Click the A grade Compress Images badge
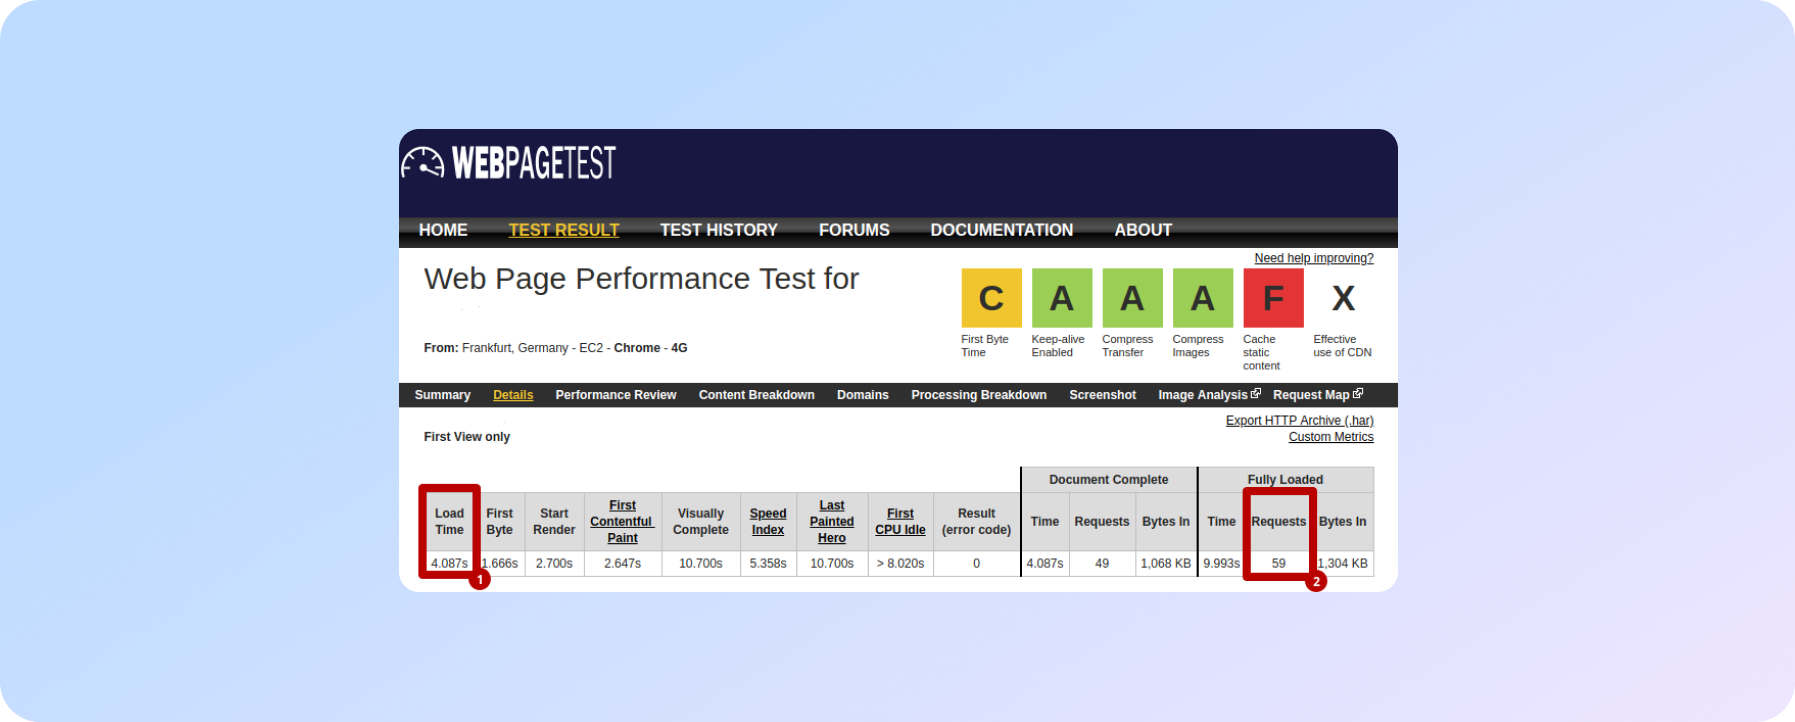 click(1203, 298)
